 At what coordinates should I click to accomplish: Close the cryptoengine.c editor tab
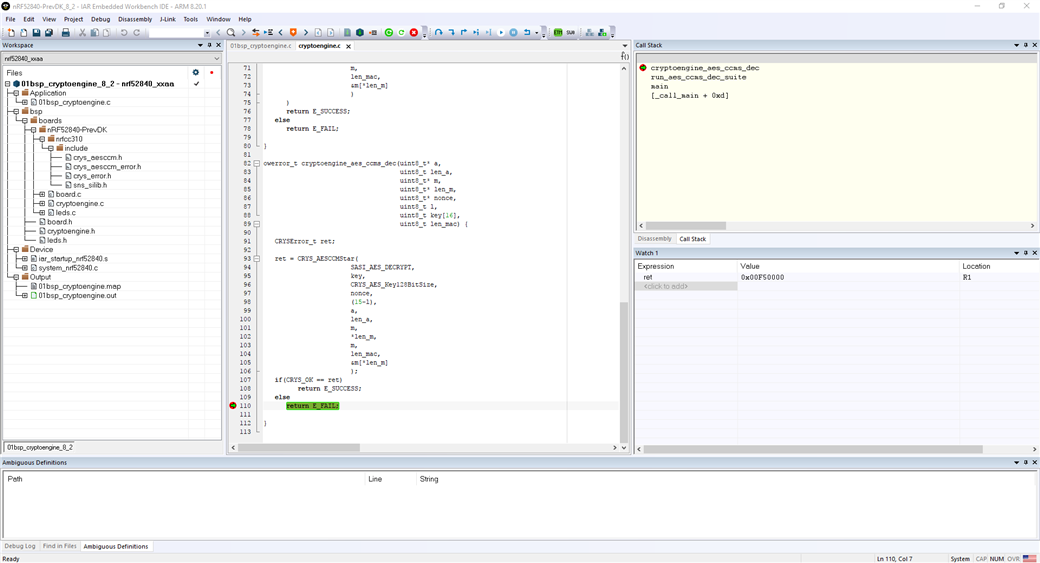(x=348, y=46)
